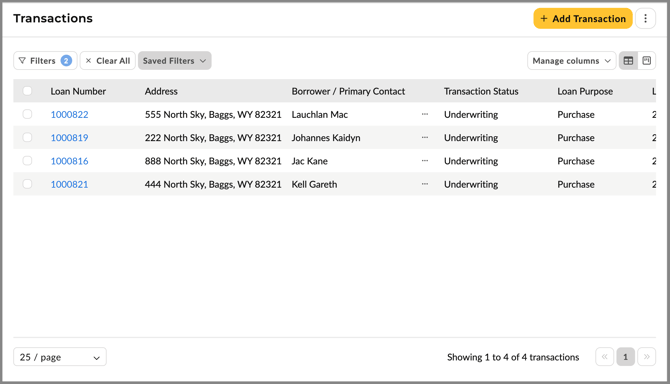Click borrower name Jac Kane
The height and width of the screenshot is (384, 670).
(x=310, y=161)
